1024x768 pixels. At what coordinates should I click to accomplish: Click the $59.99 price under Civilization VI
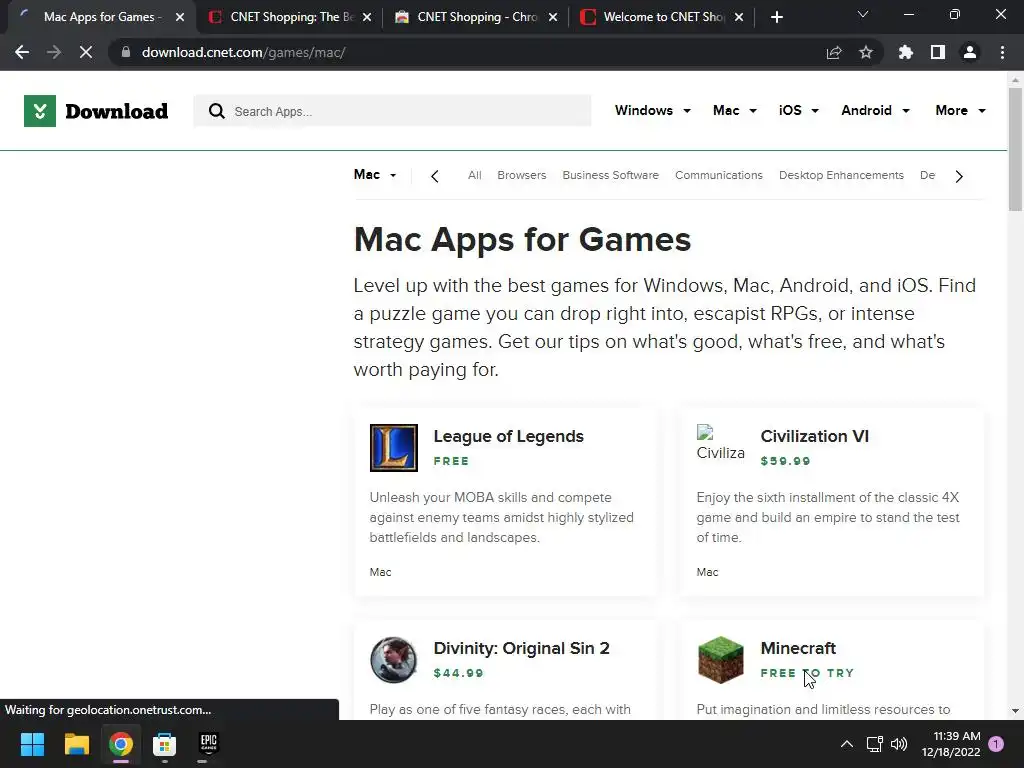(786, 461)
